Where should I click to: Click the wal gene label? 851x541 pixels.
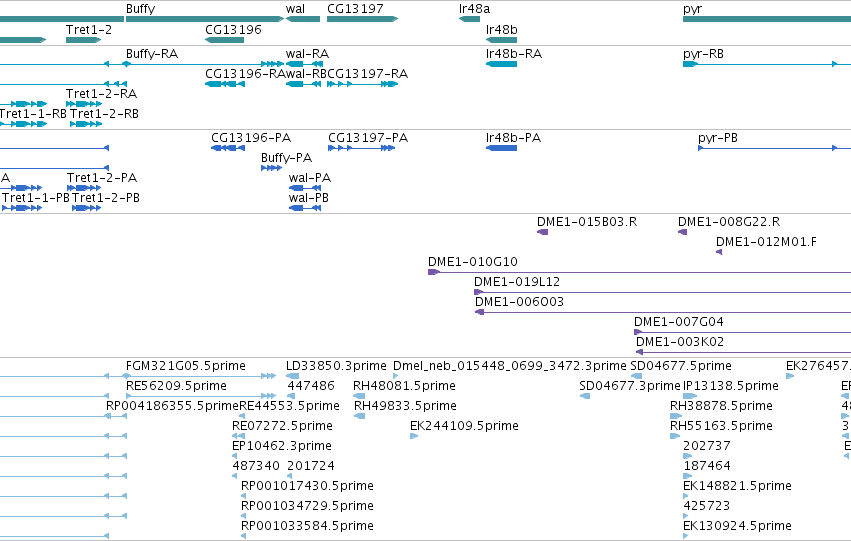click(295, 9)
